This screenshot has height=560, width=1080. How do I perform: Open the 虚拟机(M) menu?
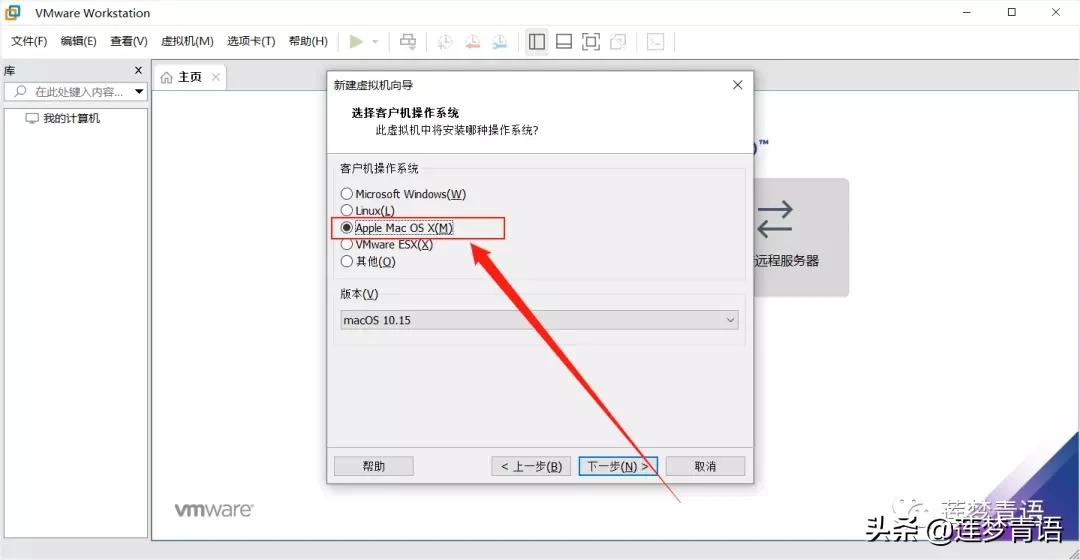[187, 41]
